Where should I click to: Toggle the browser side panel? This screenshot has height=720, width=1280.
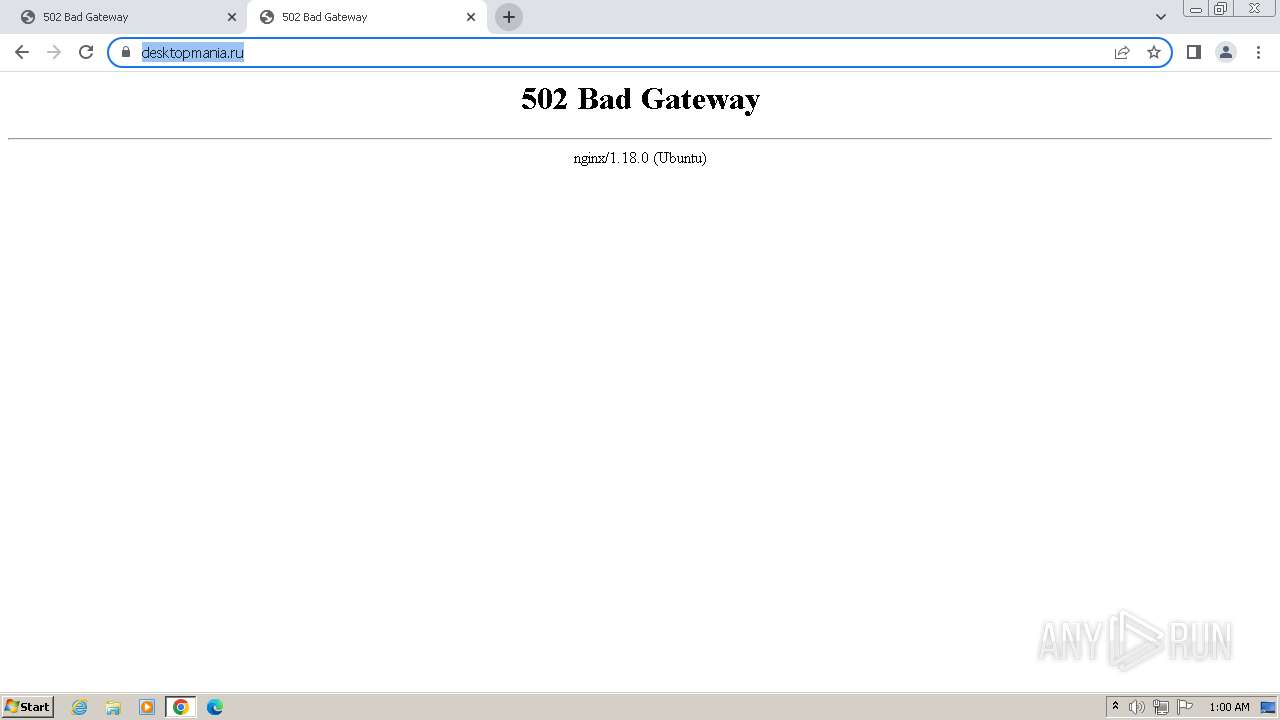[1193, 52]
